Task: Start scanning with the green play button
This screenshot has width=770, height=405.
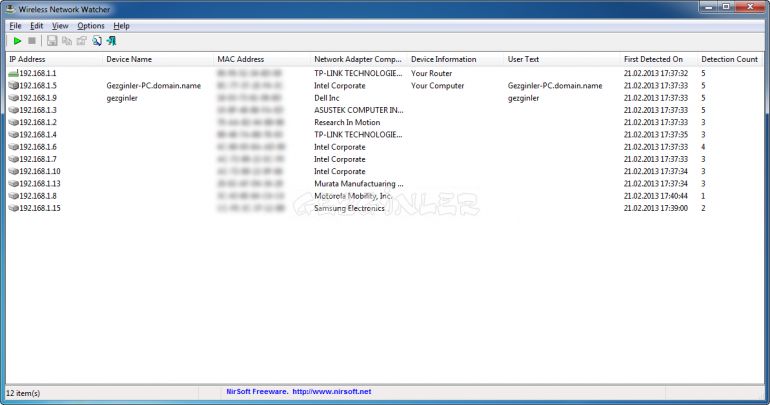Action: (17, 41)
